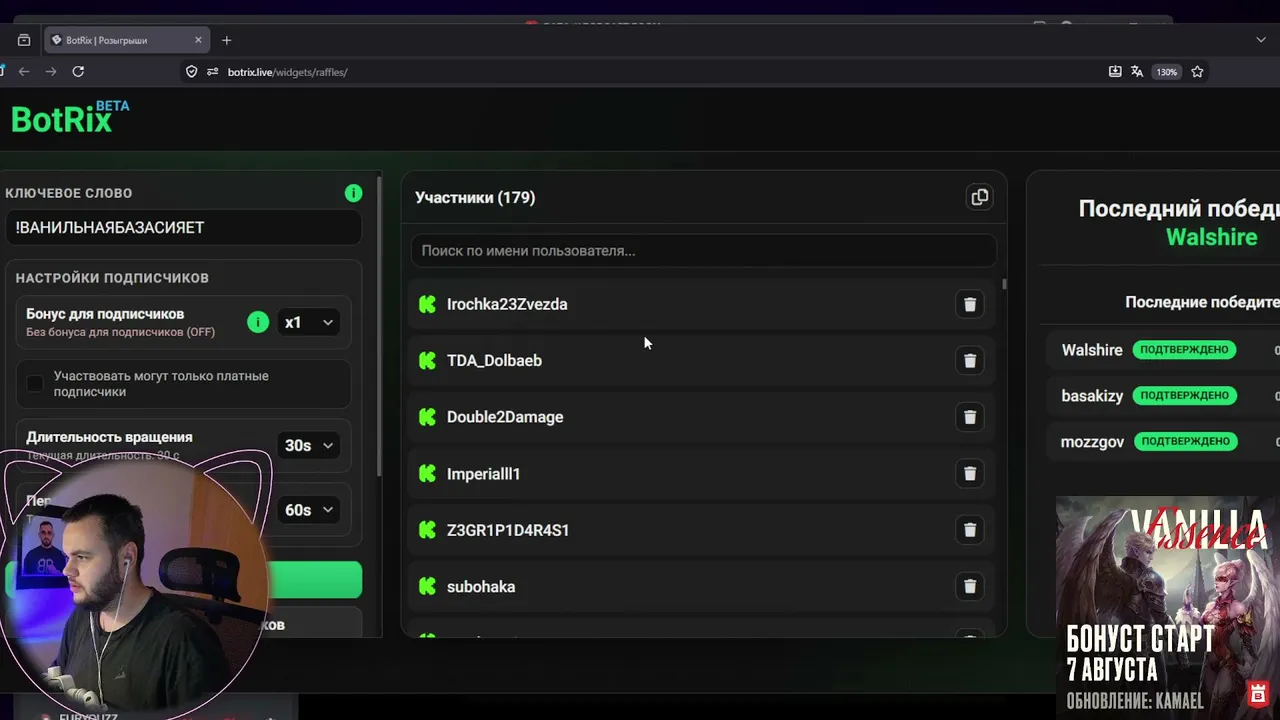Viewport: 1280px width, 720px height.
Task: Click basakizy in recent winners
Action: [1092, 395]
